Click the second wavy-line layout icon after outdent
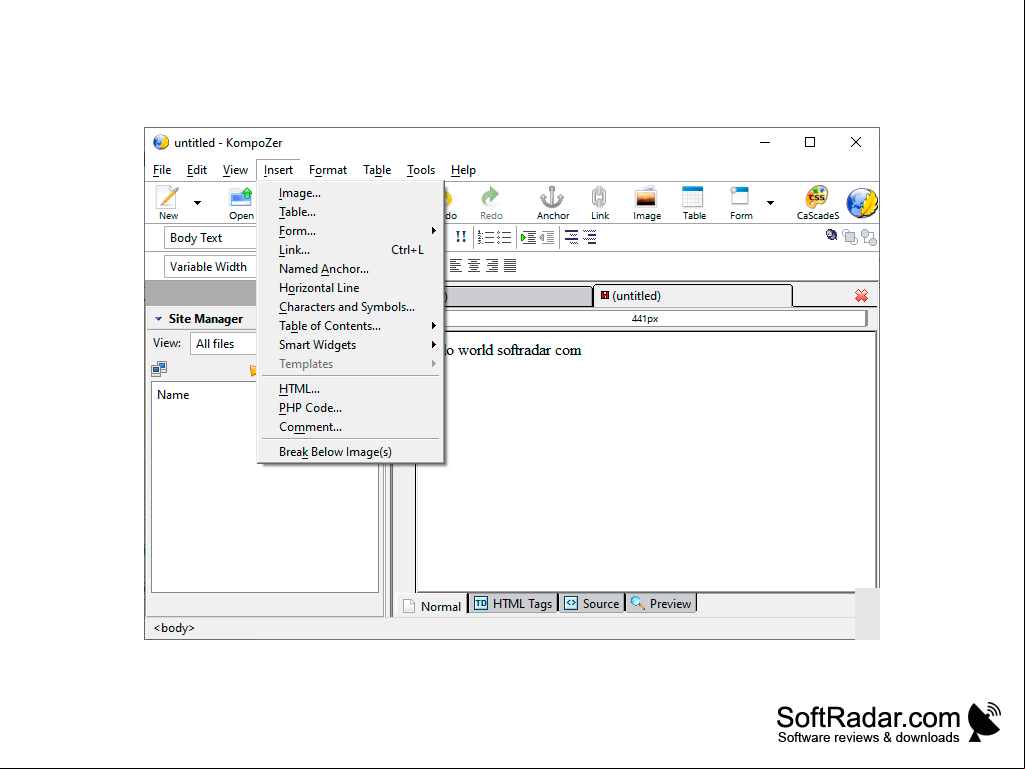Image resolution: width=1025 pixels, height=769 pixels. tap(589, 237)
